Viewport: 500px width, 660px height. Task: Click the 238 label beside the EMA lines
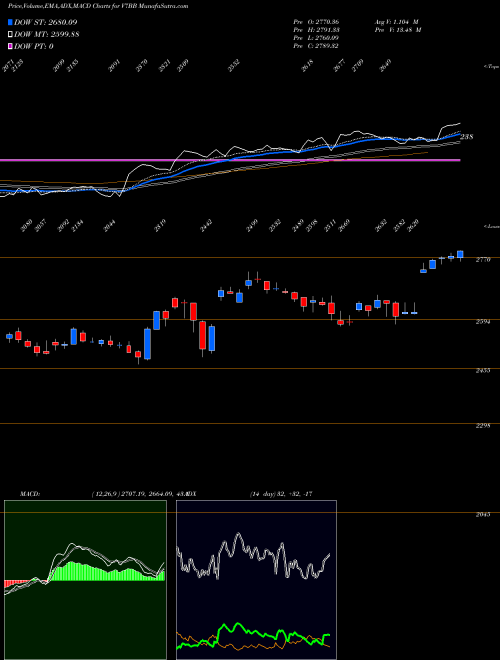[467, 136]
